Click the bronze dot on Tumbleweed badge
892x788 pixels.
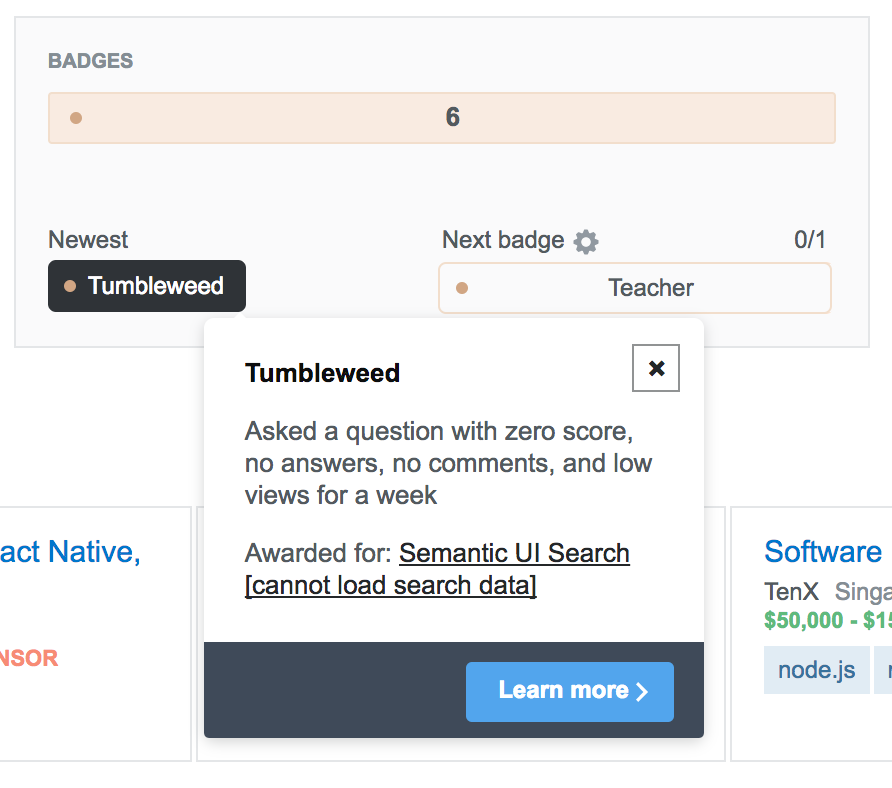coord(70,286)
